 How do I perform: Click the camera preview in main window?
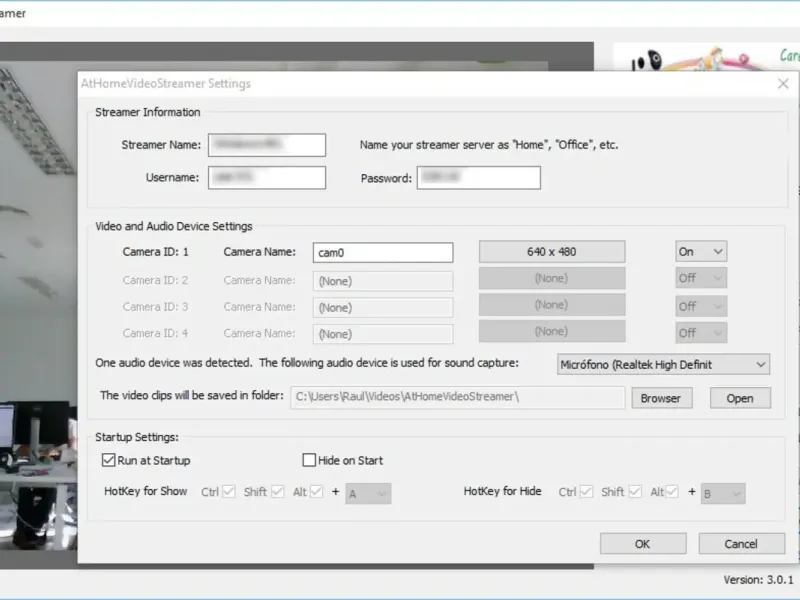tap(38, 306)
